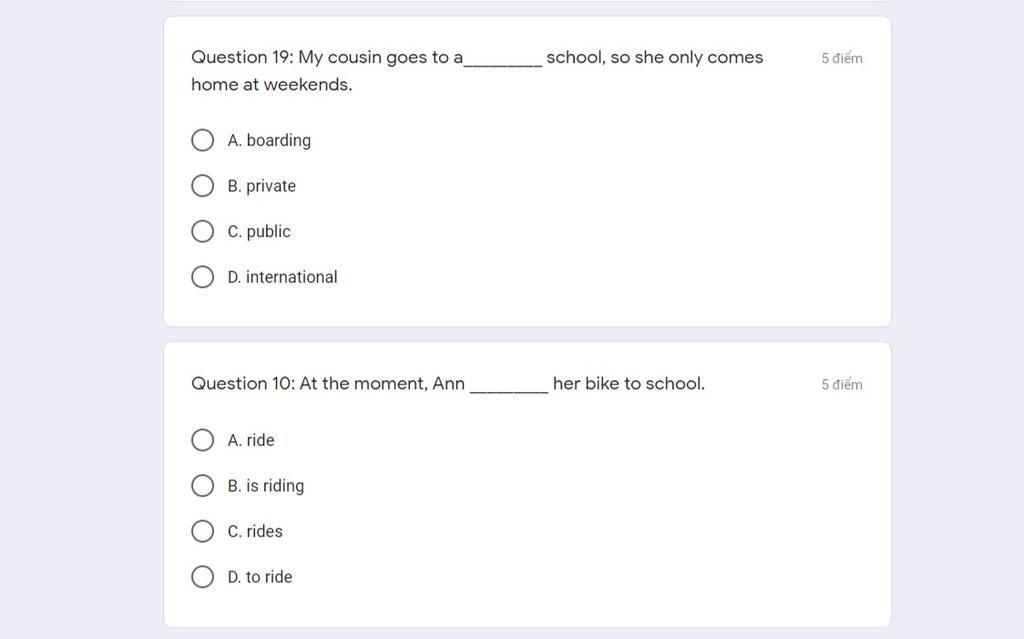The image size is (1024, 639).
Task: Pick the 'D. international' radio button
Action: [202, 277]
